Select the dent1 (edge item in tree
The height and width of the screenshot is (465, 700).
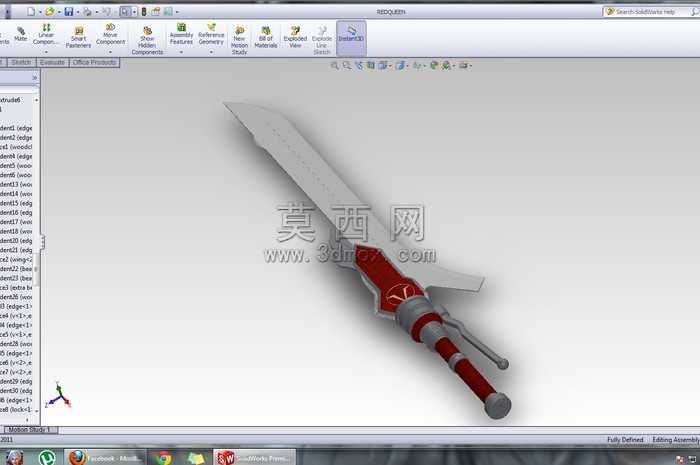(16, 128)
